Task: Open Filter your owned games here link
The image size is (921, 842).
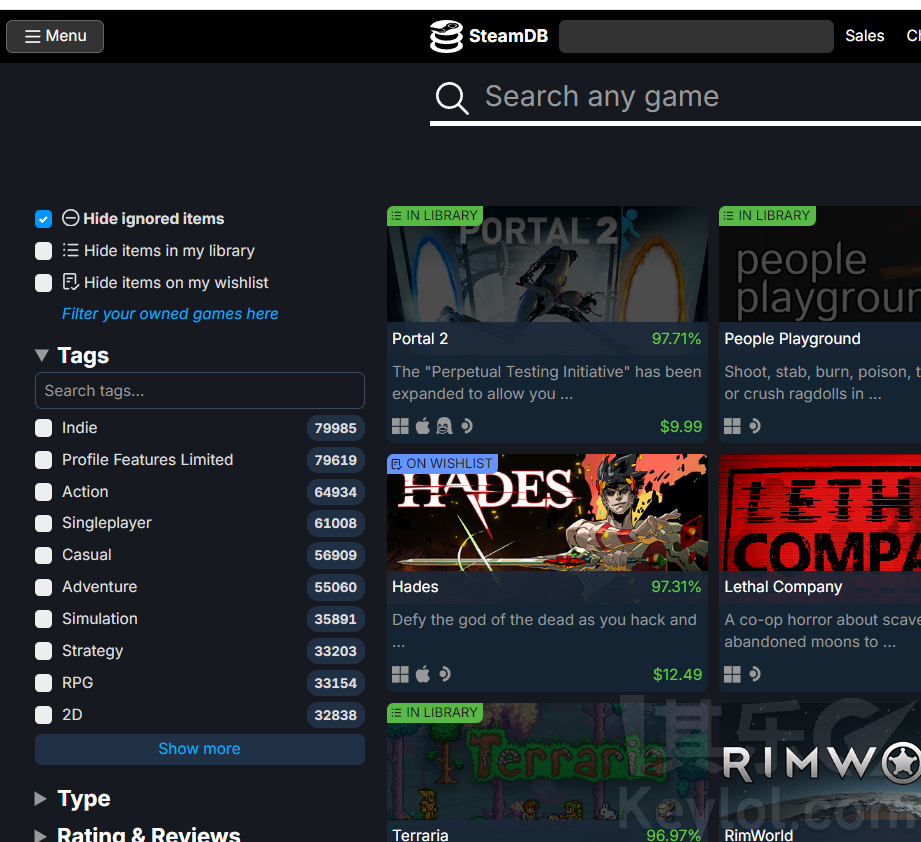Action: pyautogui.click(x=170, y=314)
